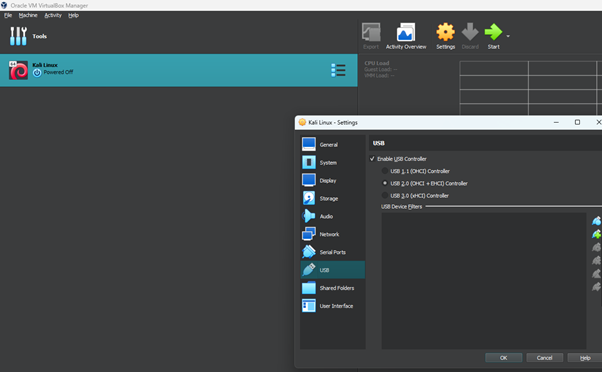Open the Tools entry in VirtualBox Manager
602x372 pixels.
point(28,36)
